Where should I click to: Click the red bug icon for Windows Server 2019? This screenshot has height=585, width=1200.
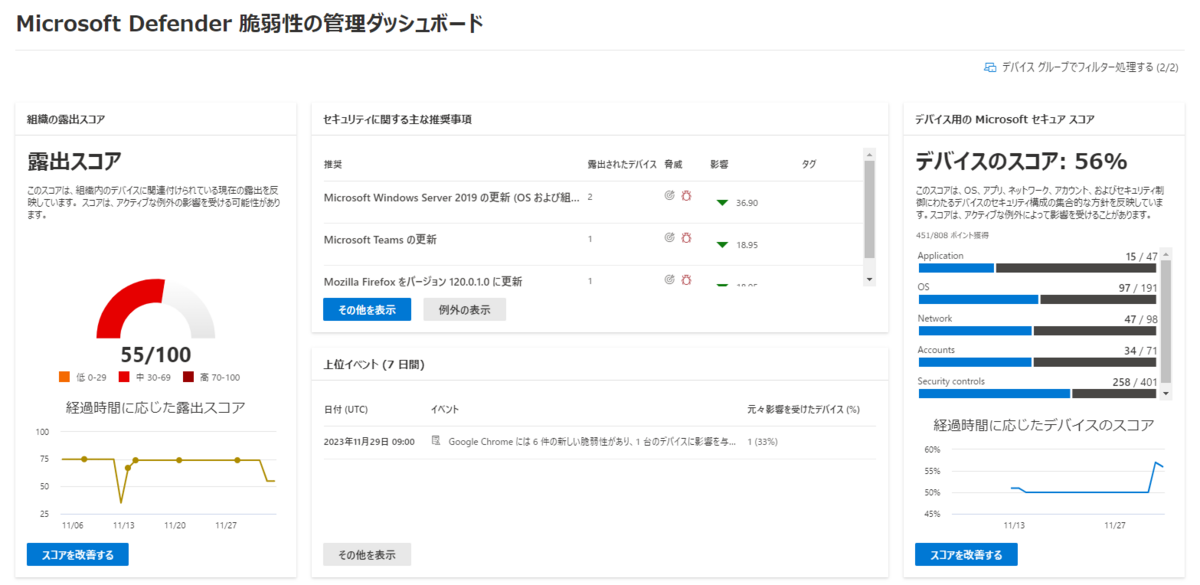pos(686,197)
